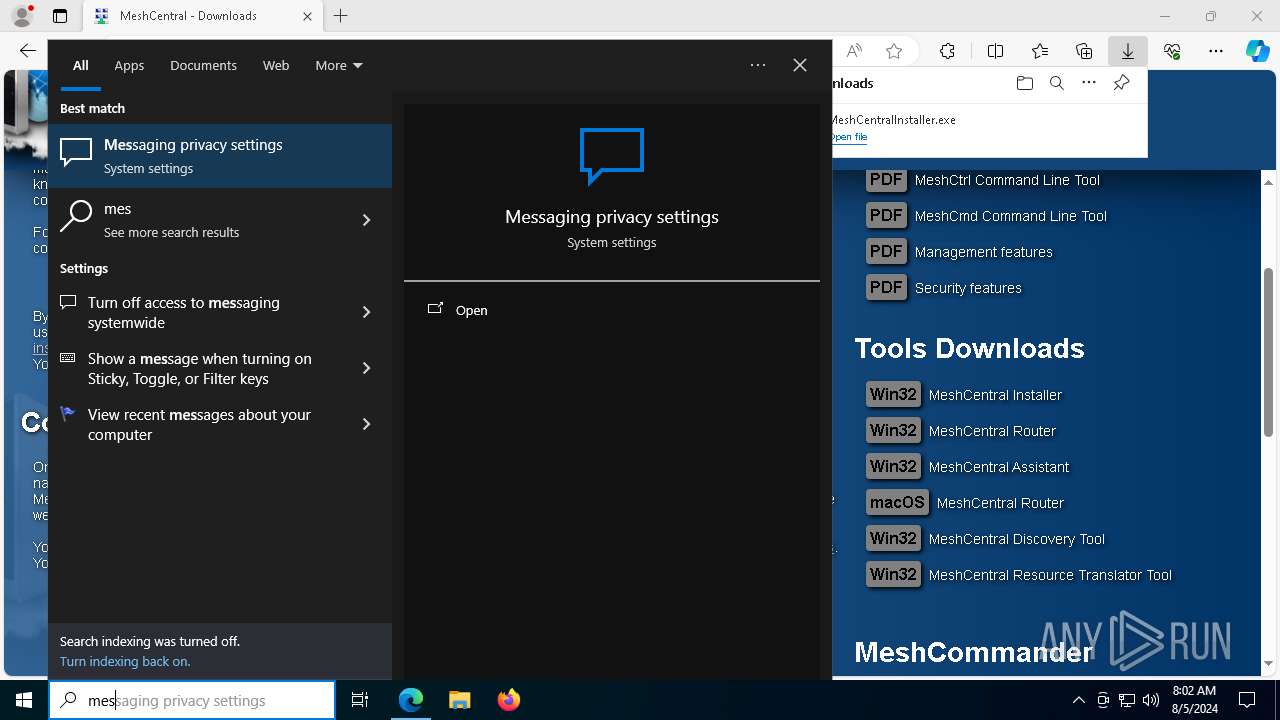
Task: Switch to the All search tab
Action: pos(80,65)
